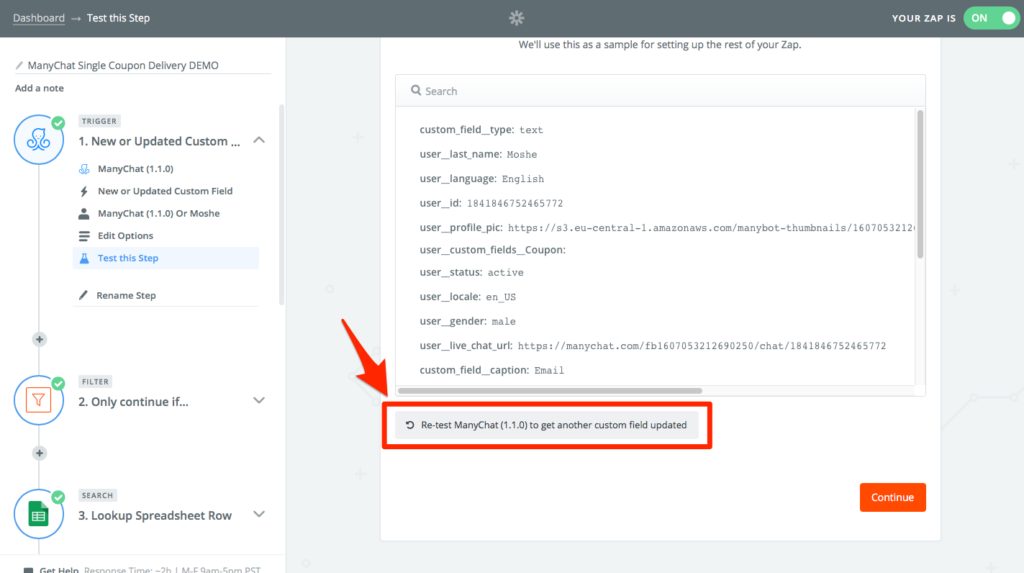Go back to the Dashboard link

point(39,18)
